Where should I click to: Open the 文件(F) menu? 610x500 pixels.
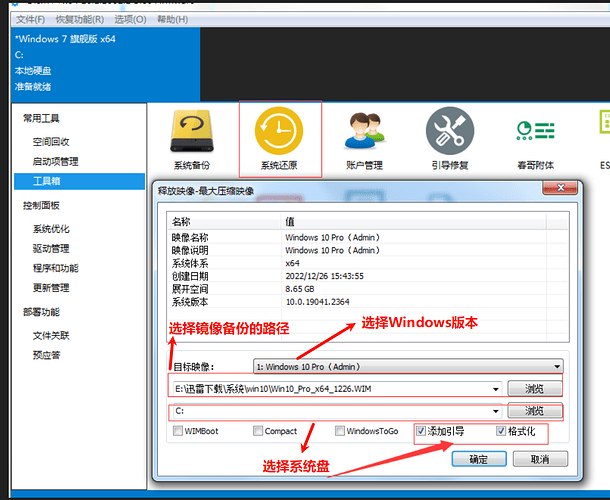point(30,19)
